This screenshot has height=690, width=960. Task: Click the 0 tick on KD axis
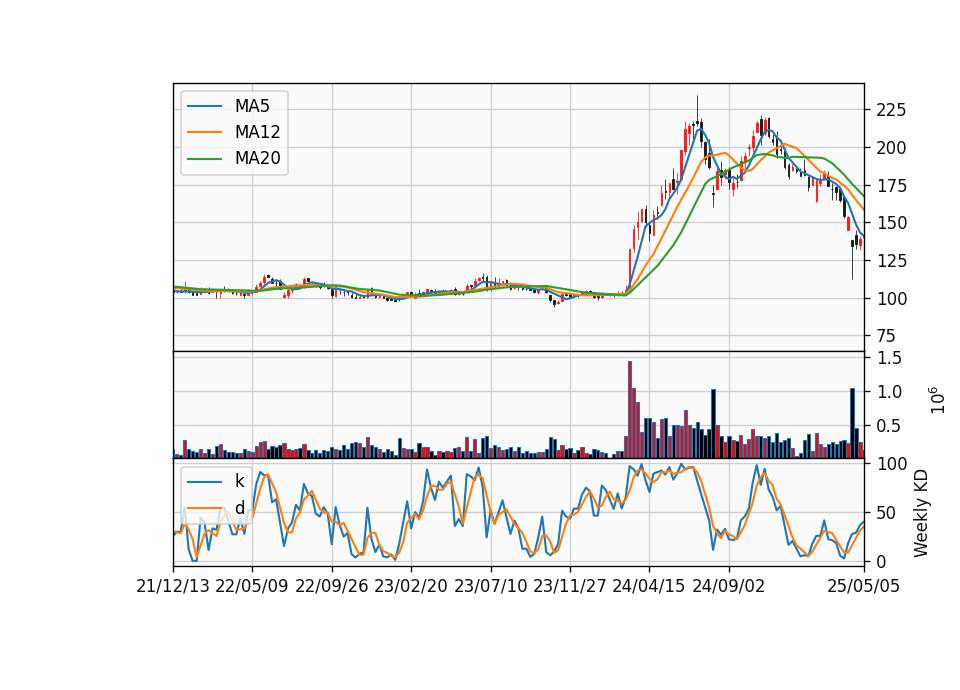881,561
